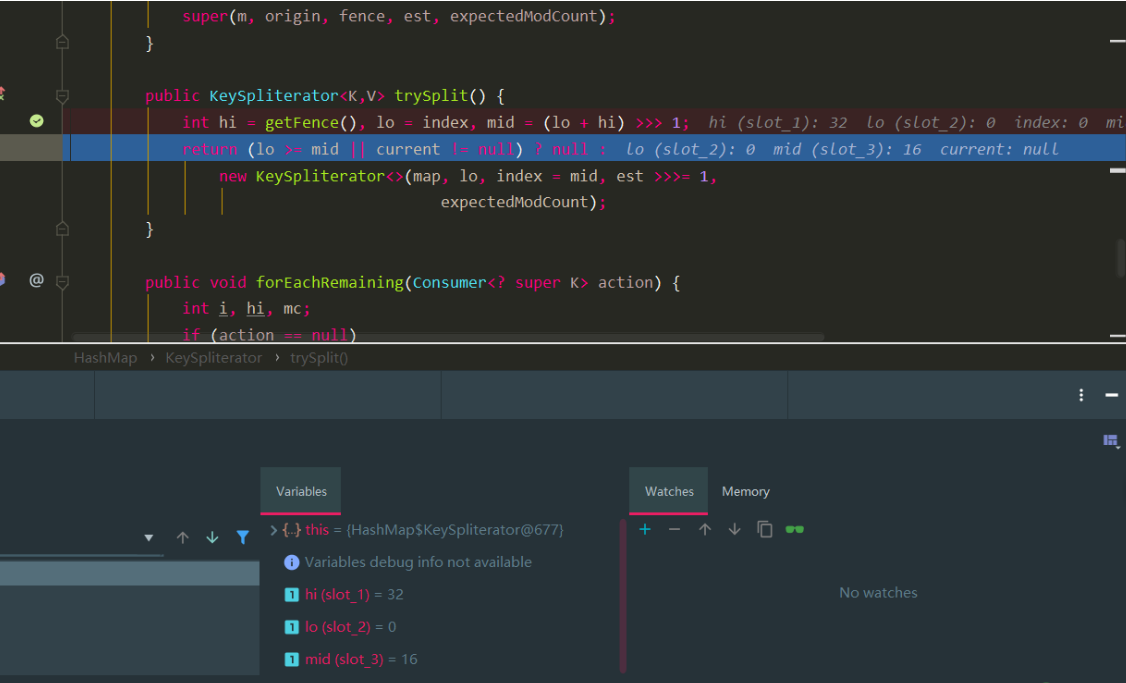Move watch down arrow icon
This screenshot has height=683, width=1126.
coord(734,529)
